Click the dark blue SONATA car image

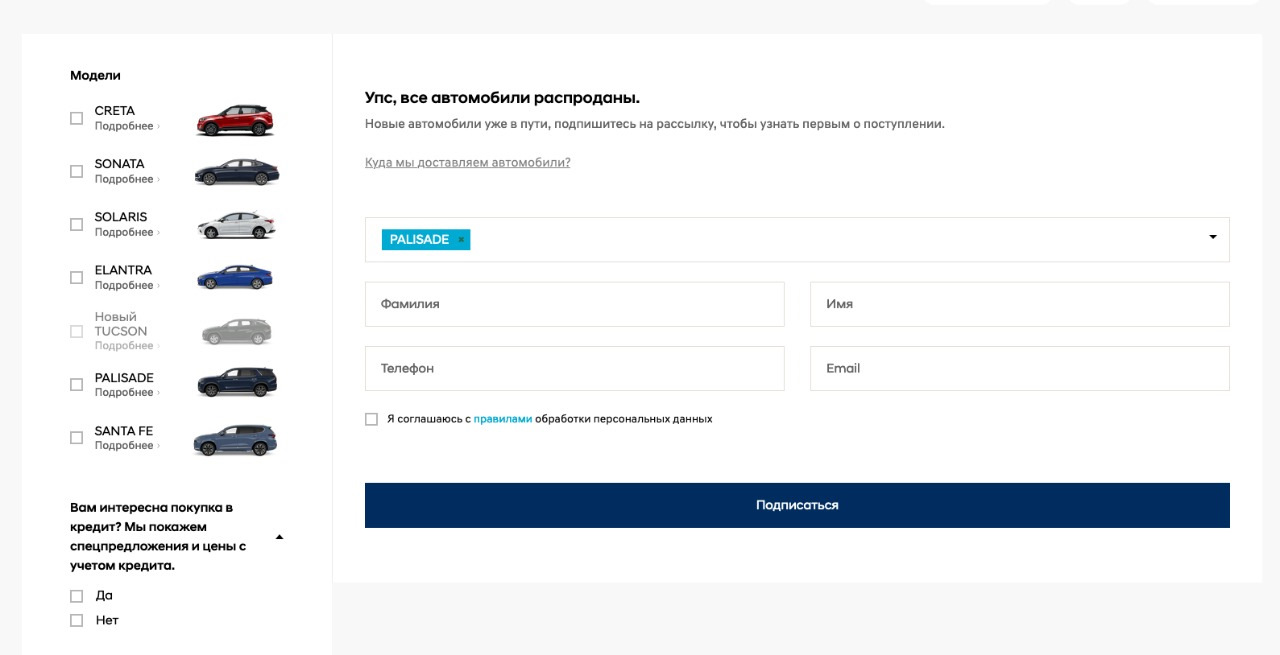(x=236, y=173)
